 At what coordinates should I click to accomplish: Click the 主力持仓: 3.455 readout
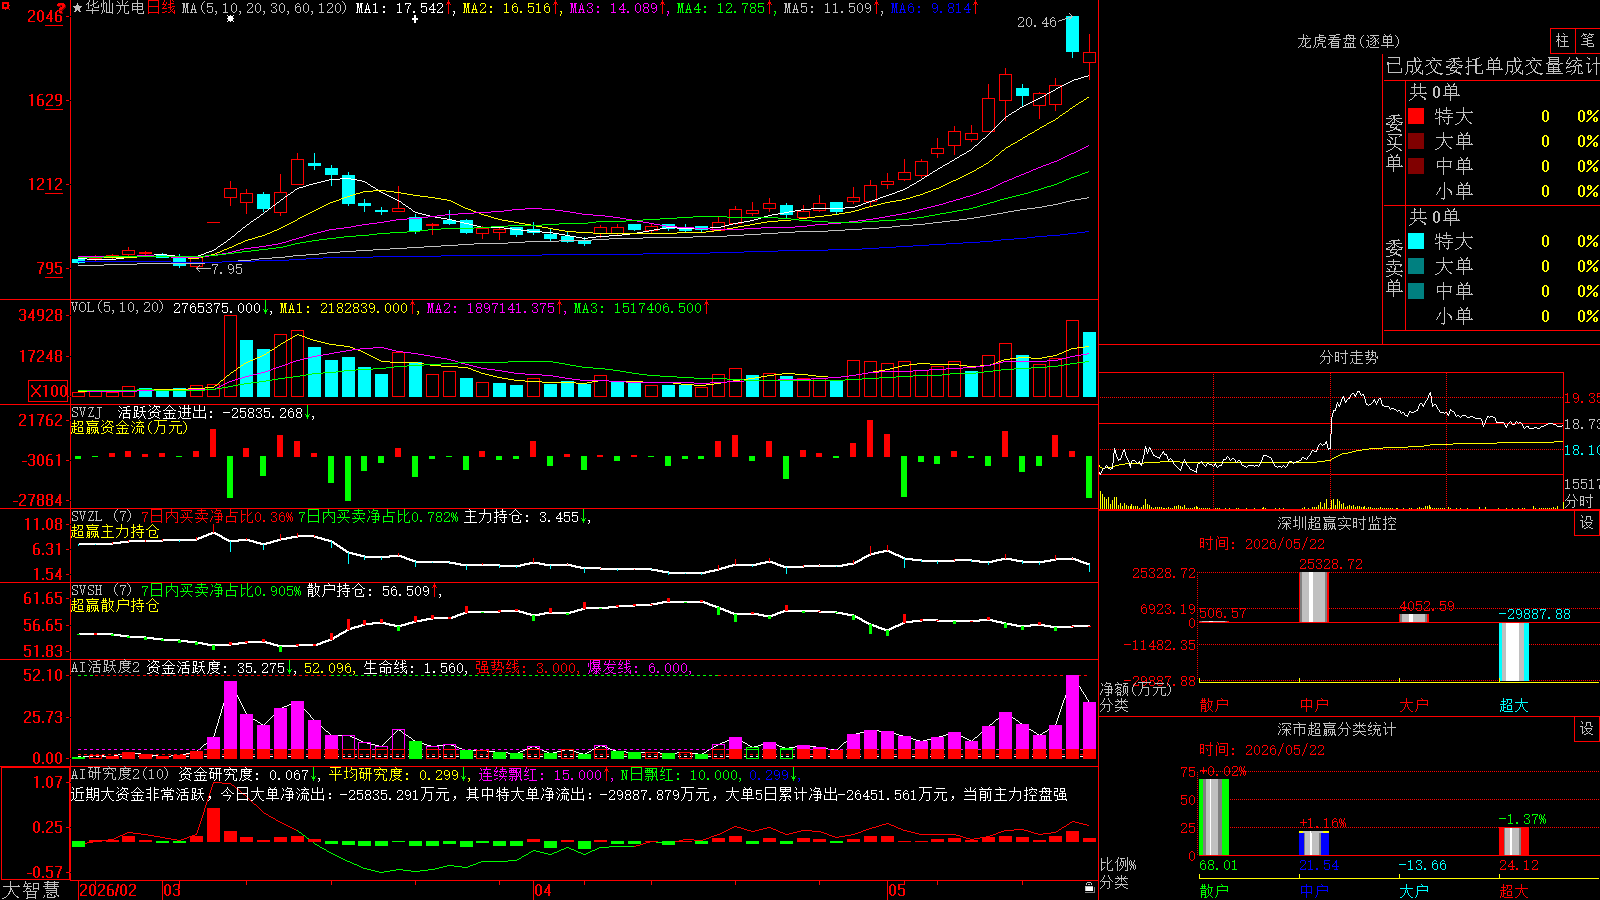[x=521, y=517]
